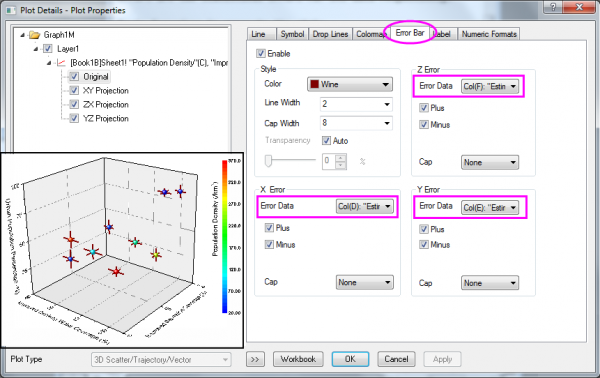
Task: Uncheck the Enable error bar checkbox
Action: point(261,54)
